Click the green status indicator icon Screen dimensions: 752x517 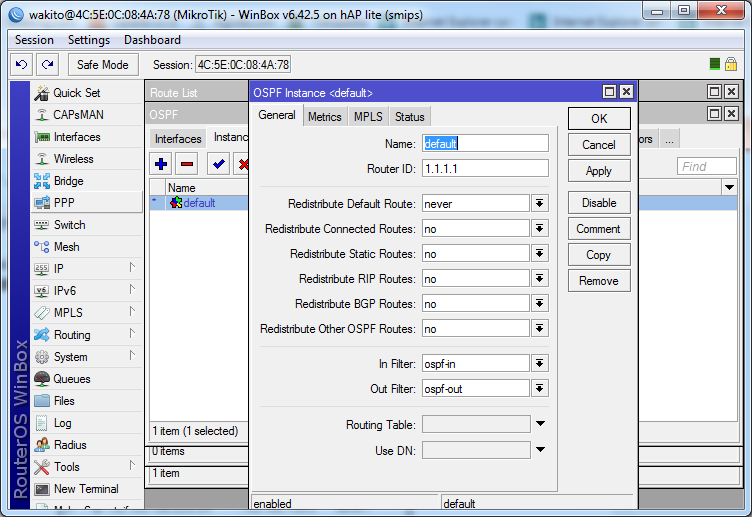click(715, 64)
